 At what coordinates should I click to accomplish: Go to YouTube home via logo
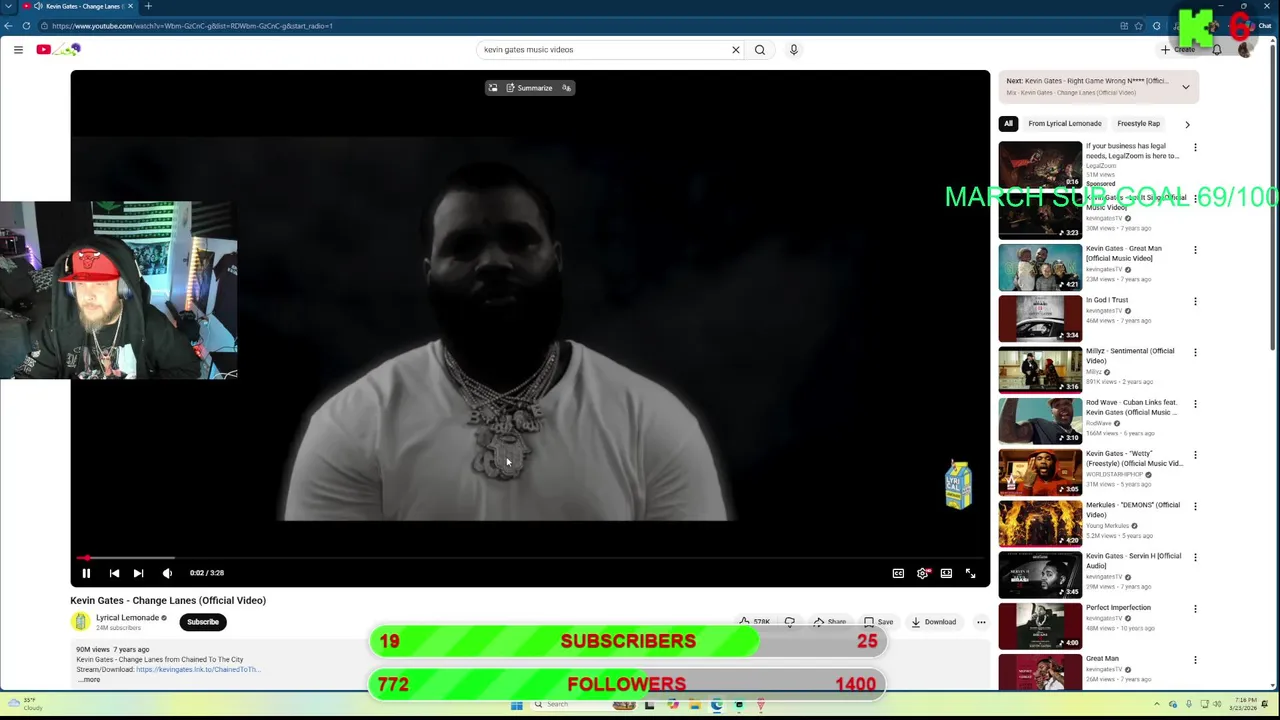click(58, 49)
